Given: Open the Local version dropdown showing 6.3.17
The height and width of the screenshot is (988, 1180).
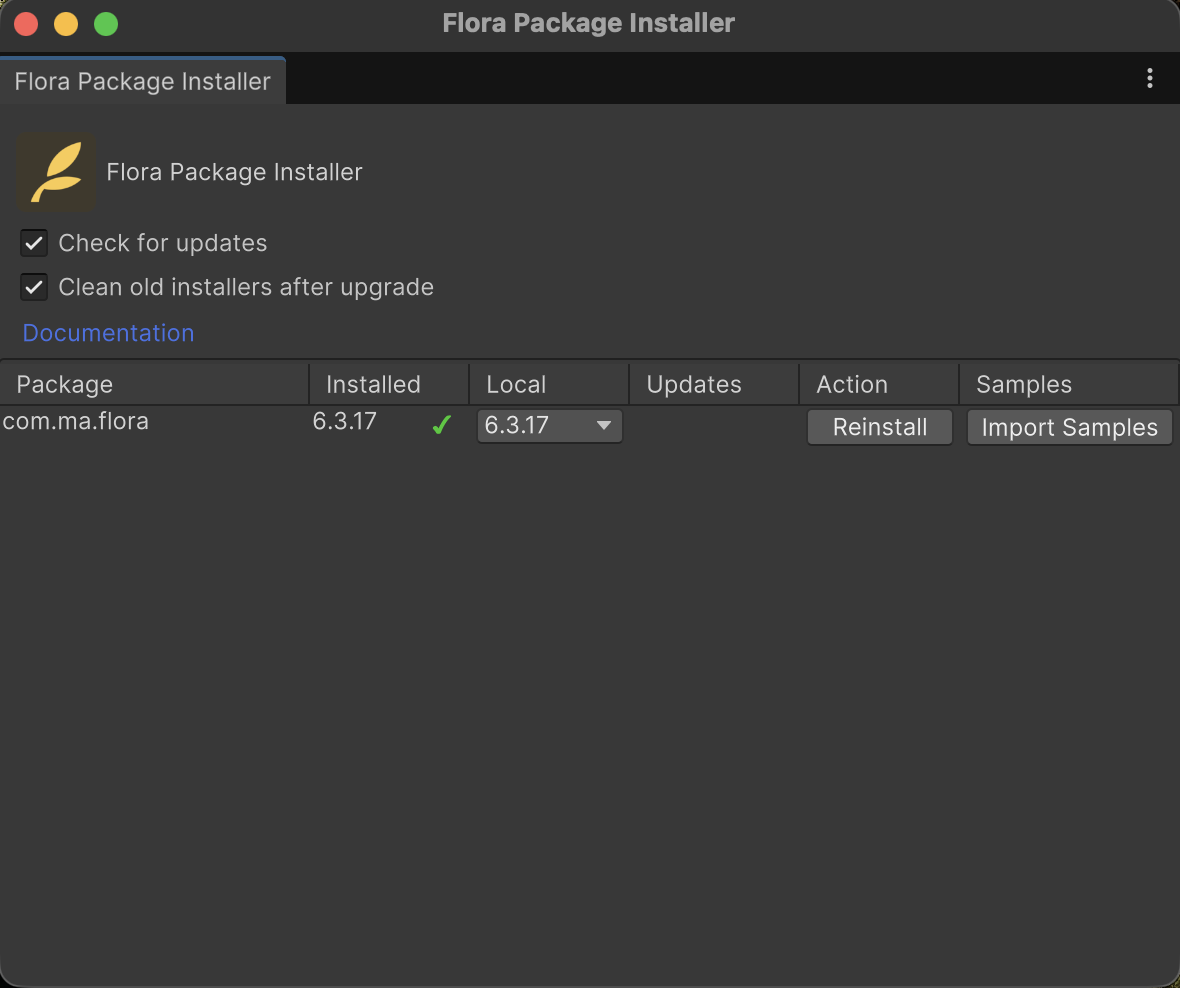Looking at the screenshot, I should click(549, 425).
